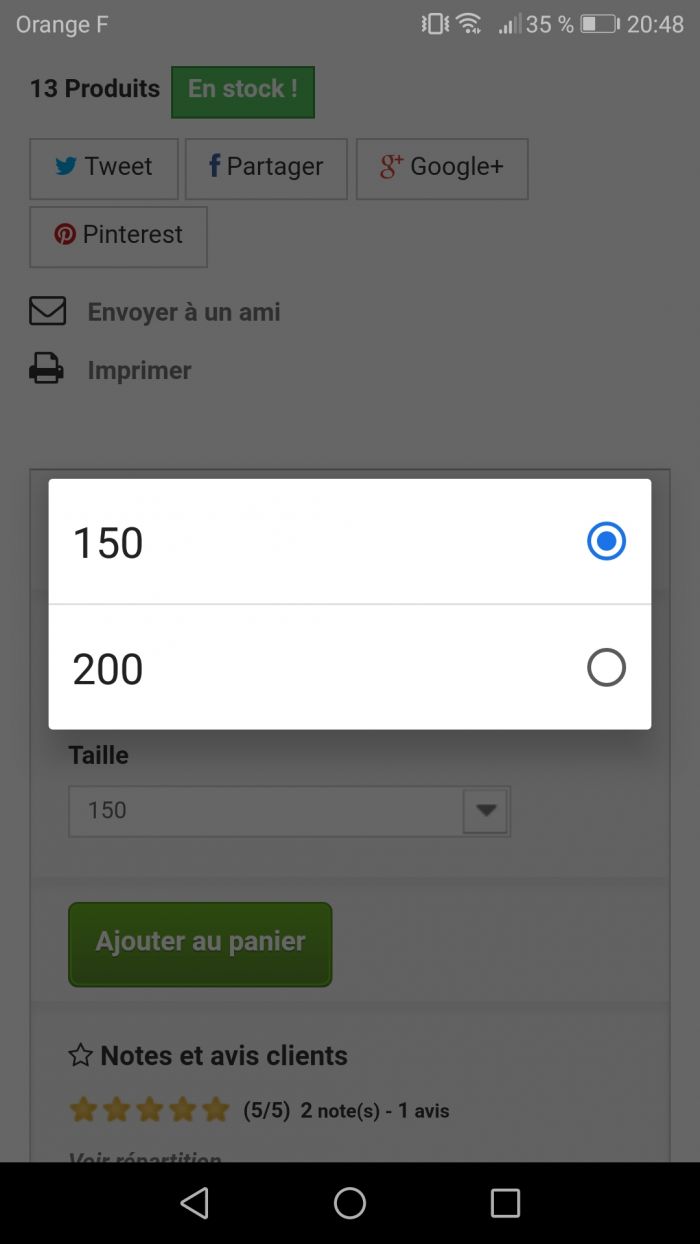Tap the En stock ! badge
Viewport: 700px width, 1244px height.
point(243,91)
